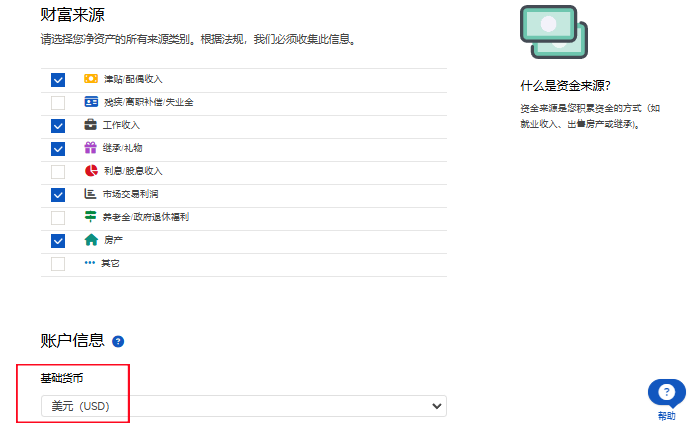Click the chart icon beside 市场交易利润
Screen dimensions: 700x429
tap(91, 194)
